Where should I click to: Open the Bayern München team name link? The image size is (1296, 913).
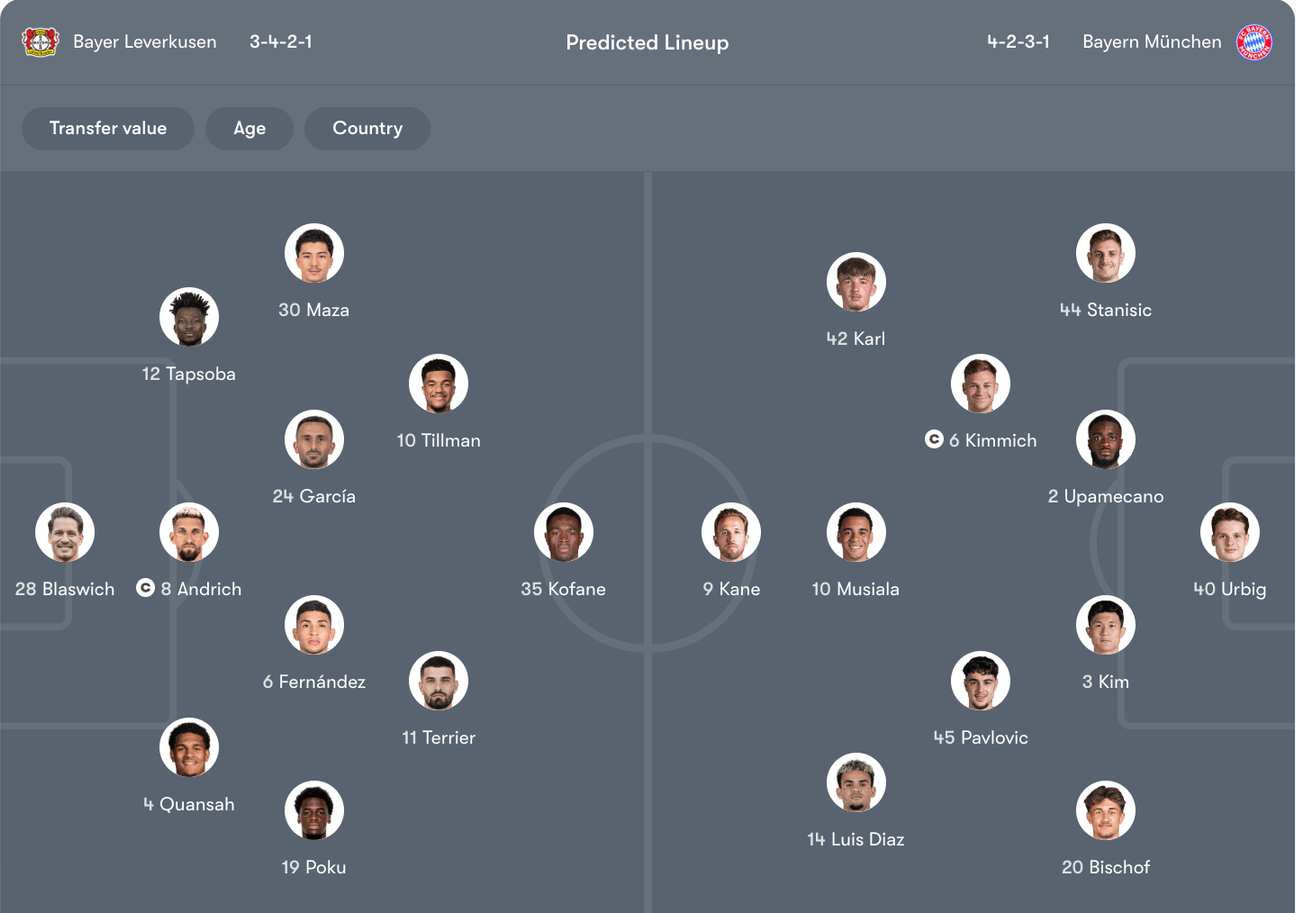coord(1151,42)
